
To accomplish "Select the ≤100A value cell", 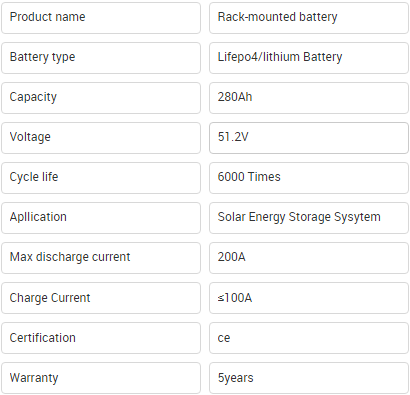I will pyautogui.click(x=309, y=298).
